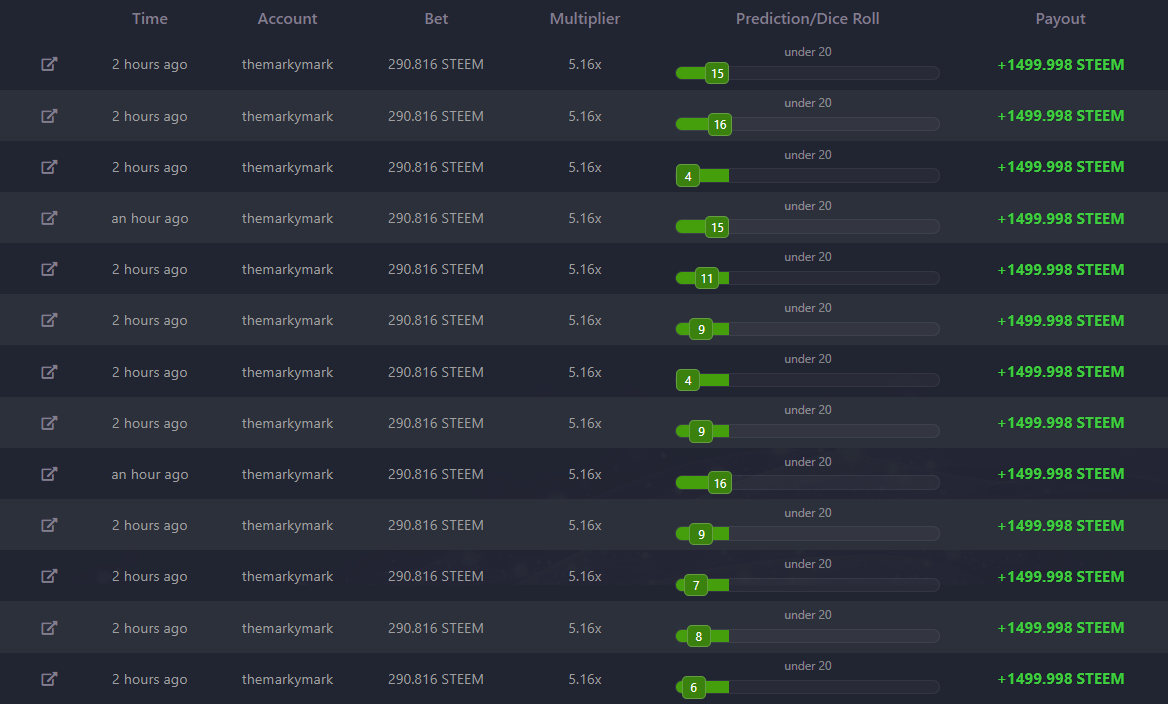Image resolution: width=1168 pixels, height=704 pixels.
Task: Open external link icon on roll 7 row
Action: [49, 576]
